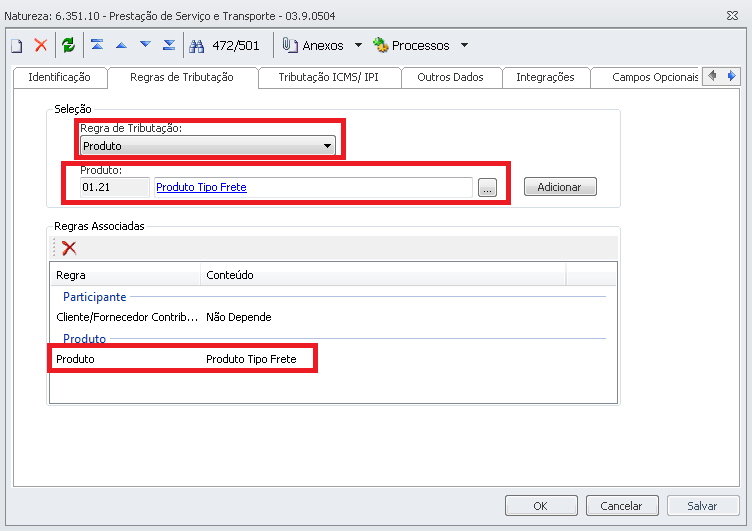Image resolution: width=752 pixels, height=532 pixels.
Task: Switch to the Outros Dados tab
Action: [450, 77]
